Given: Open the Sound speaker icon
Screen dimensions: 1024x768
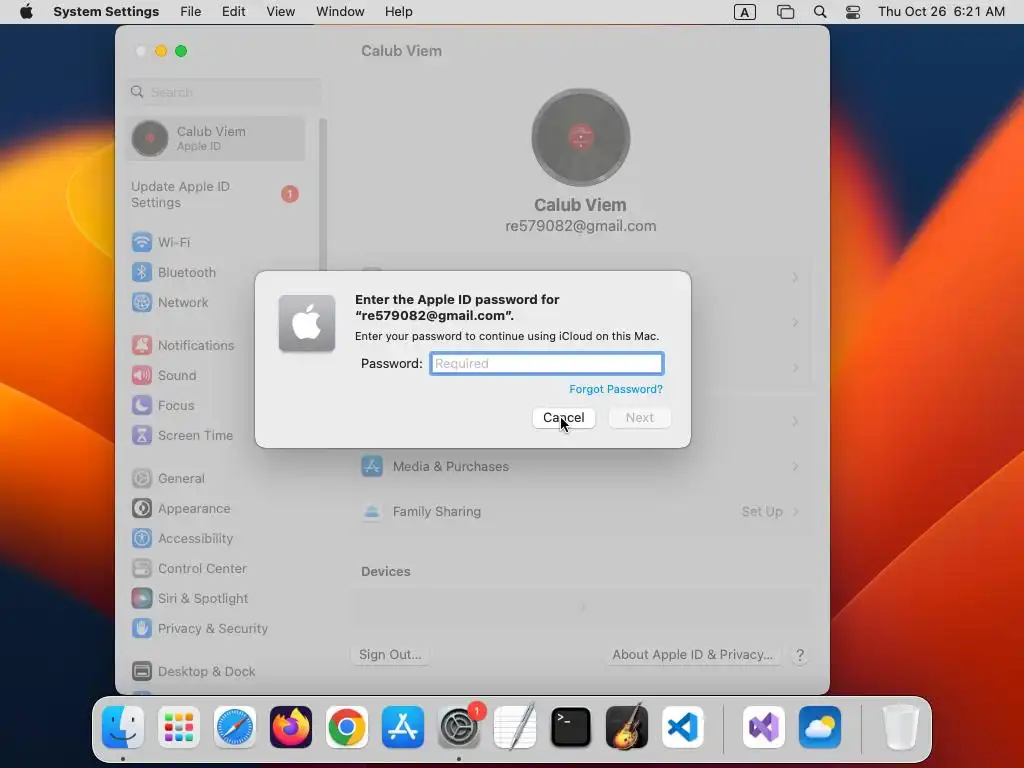Looking at the screenshot, I should coord(142,375).
